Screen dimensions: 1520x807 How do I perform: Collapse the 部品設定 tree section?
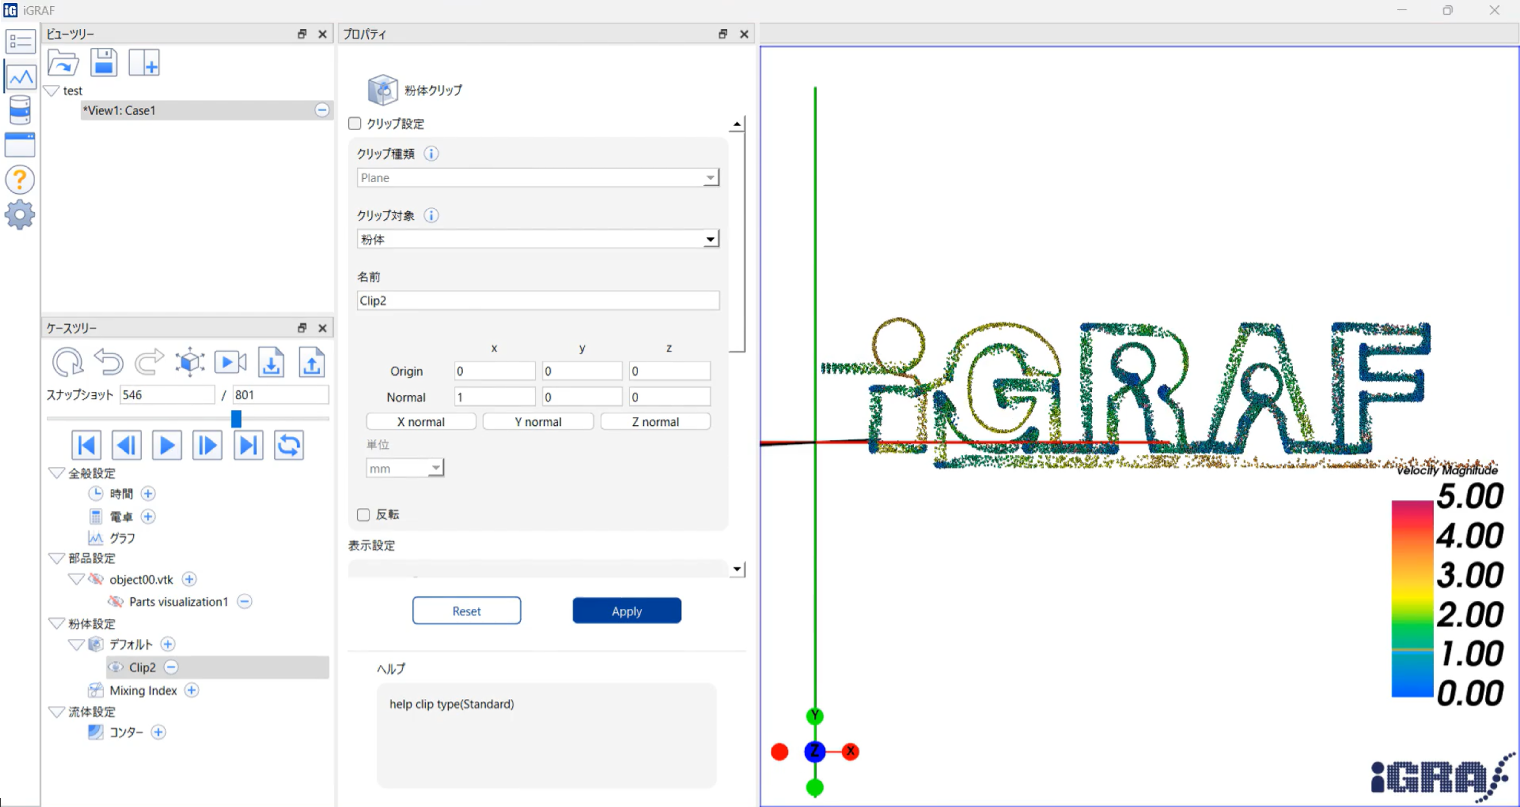pos(56,559)
